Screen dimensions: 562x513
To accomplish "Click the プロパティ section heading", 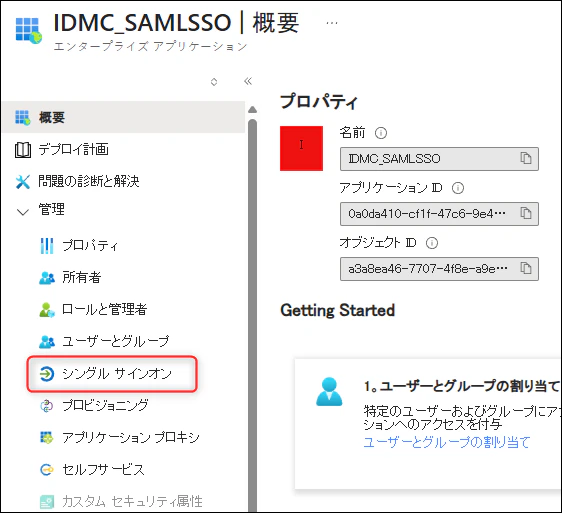I will pyautogui.click(x=319, y=101).
